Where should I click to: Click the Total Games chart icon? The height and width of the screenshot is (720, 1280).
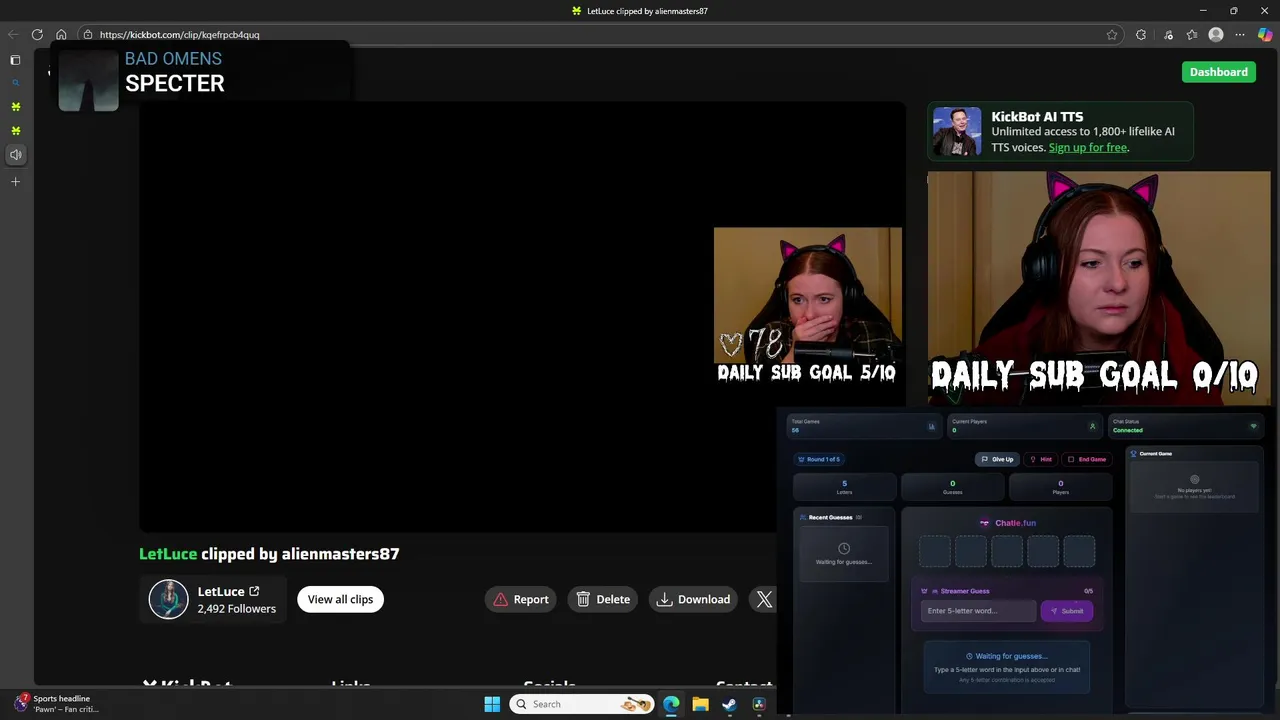pyautogui.click(x=931, y=426)
